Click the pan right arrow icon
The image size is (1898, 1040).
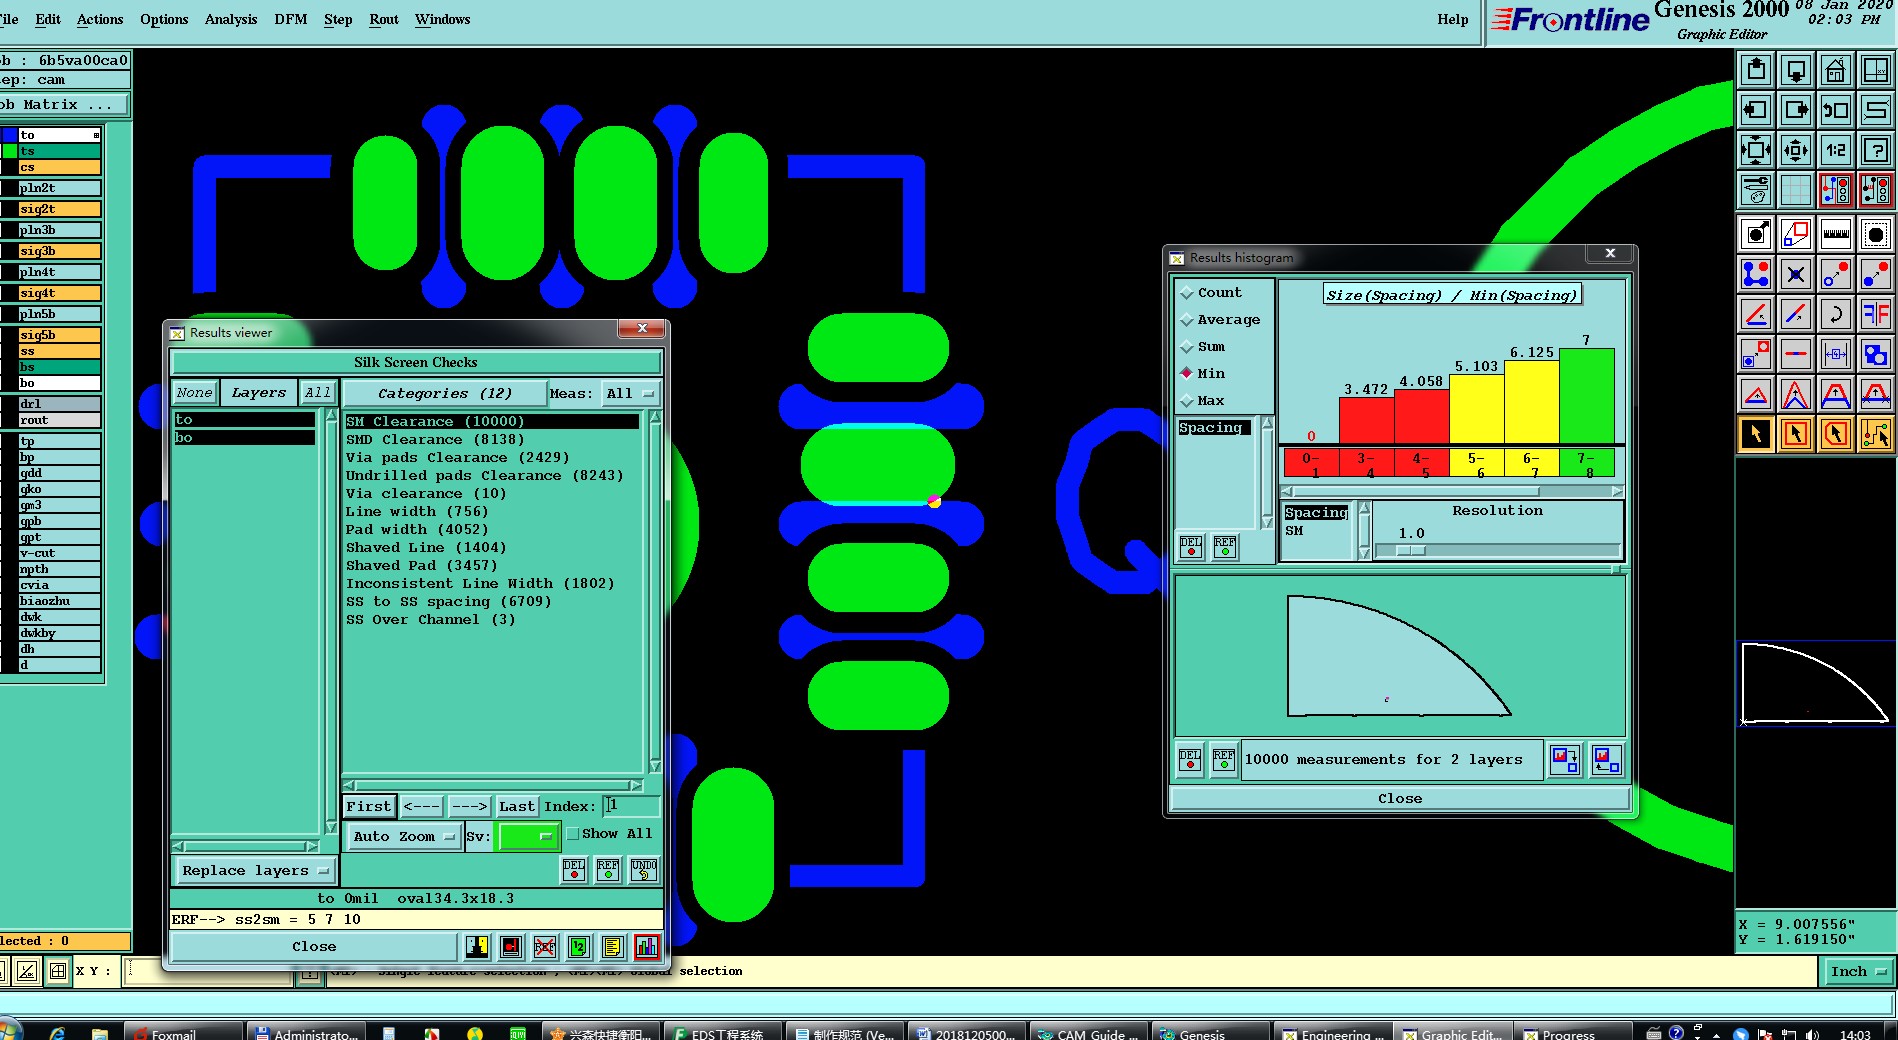pos(1796,110)
